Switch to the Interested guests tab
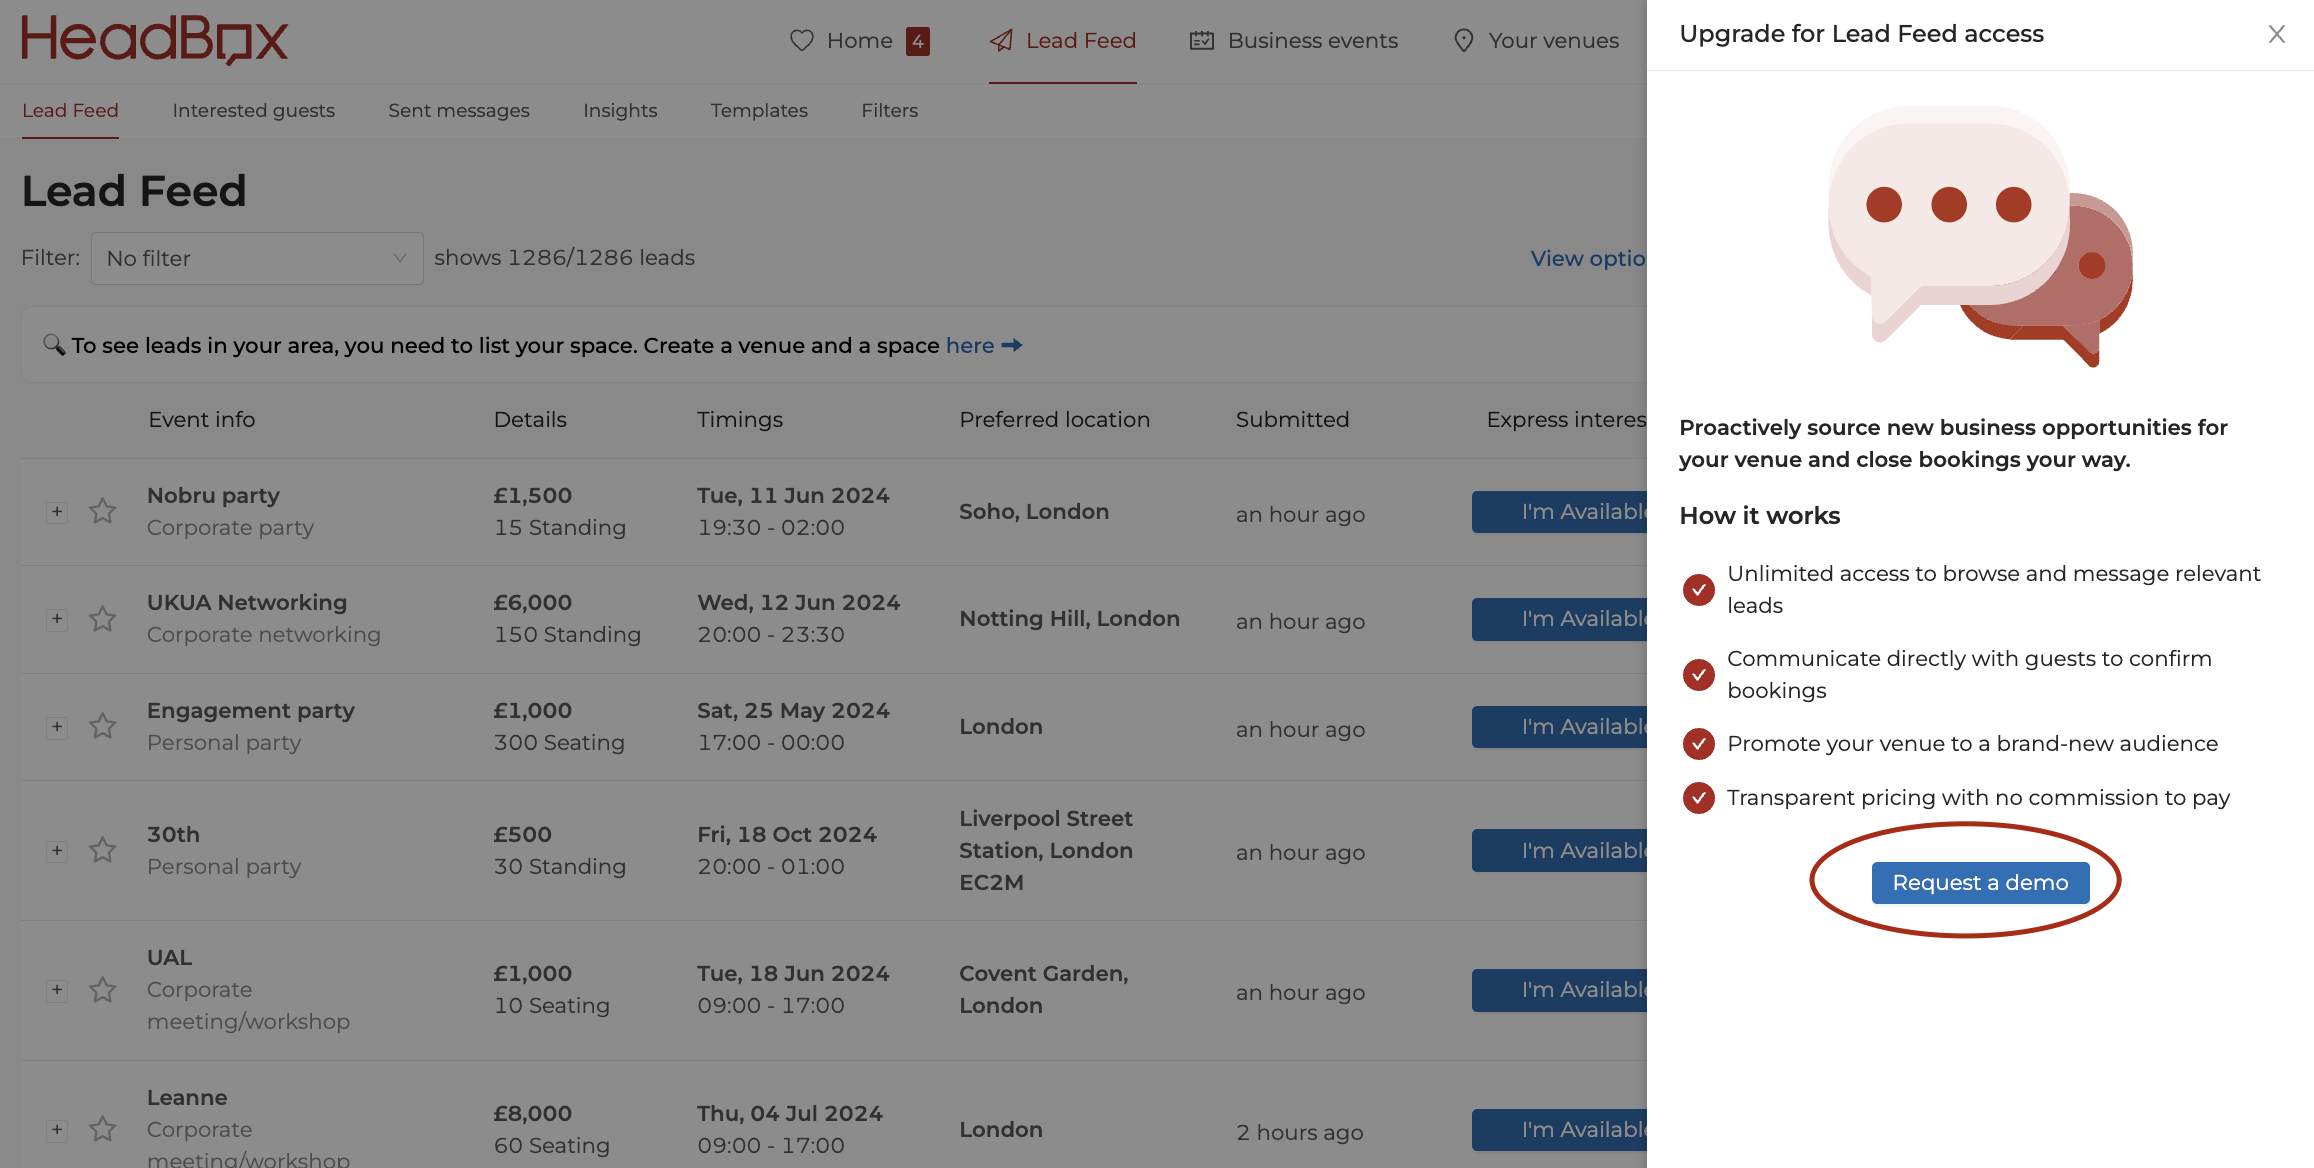The image size is (2314, 1168). click(x=253, y=111)
